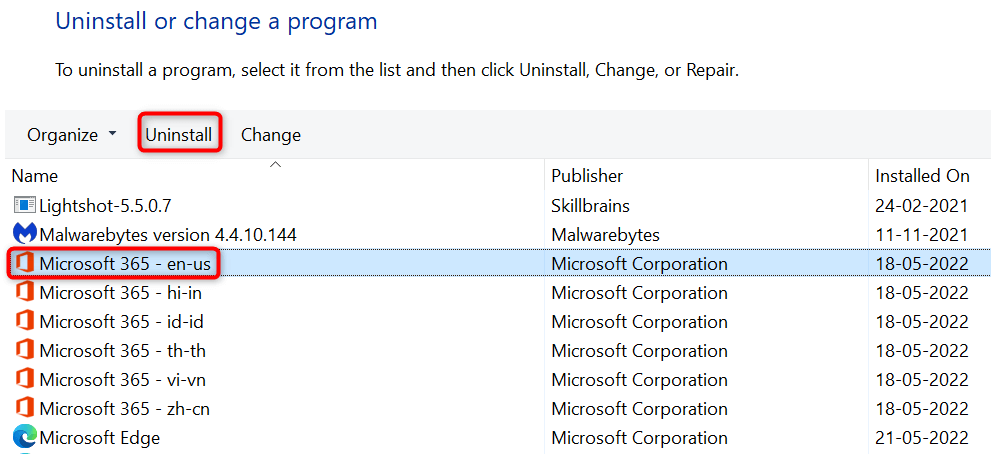Image resolution: width=991 pixels, height=454 pixels.
Task: Sort list by Name column header
Action: pos(36,176)
